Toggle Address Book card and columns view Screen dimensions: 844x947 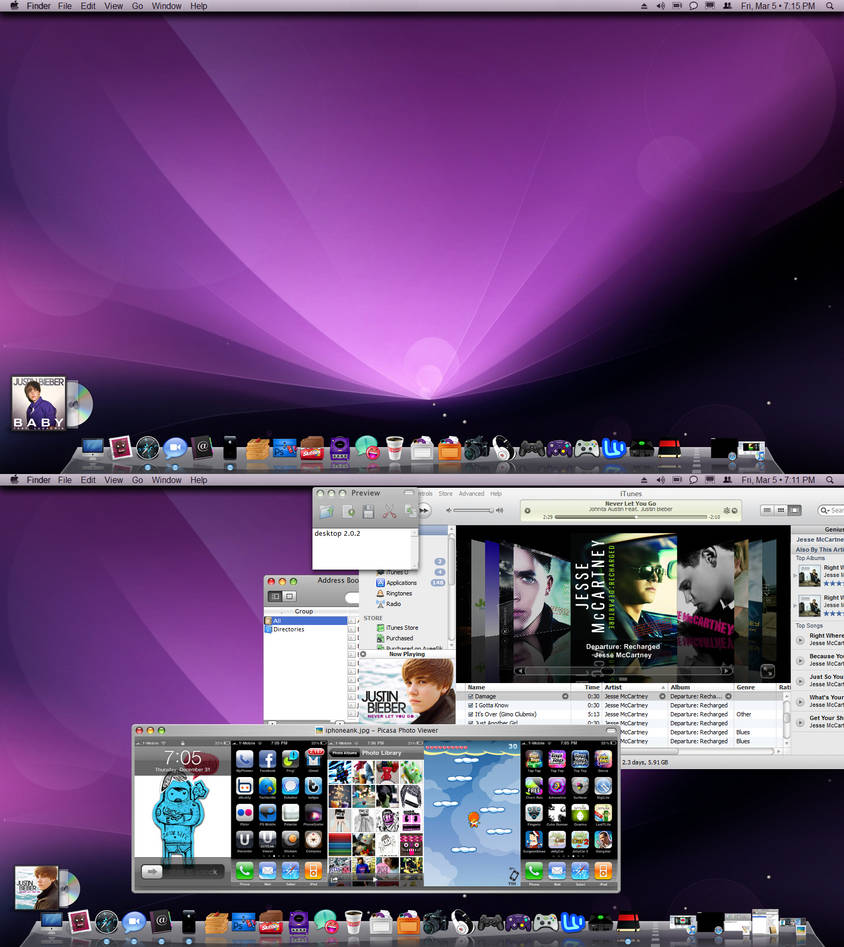(x=275, y=597)
